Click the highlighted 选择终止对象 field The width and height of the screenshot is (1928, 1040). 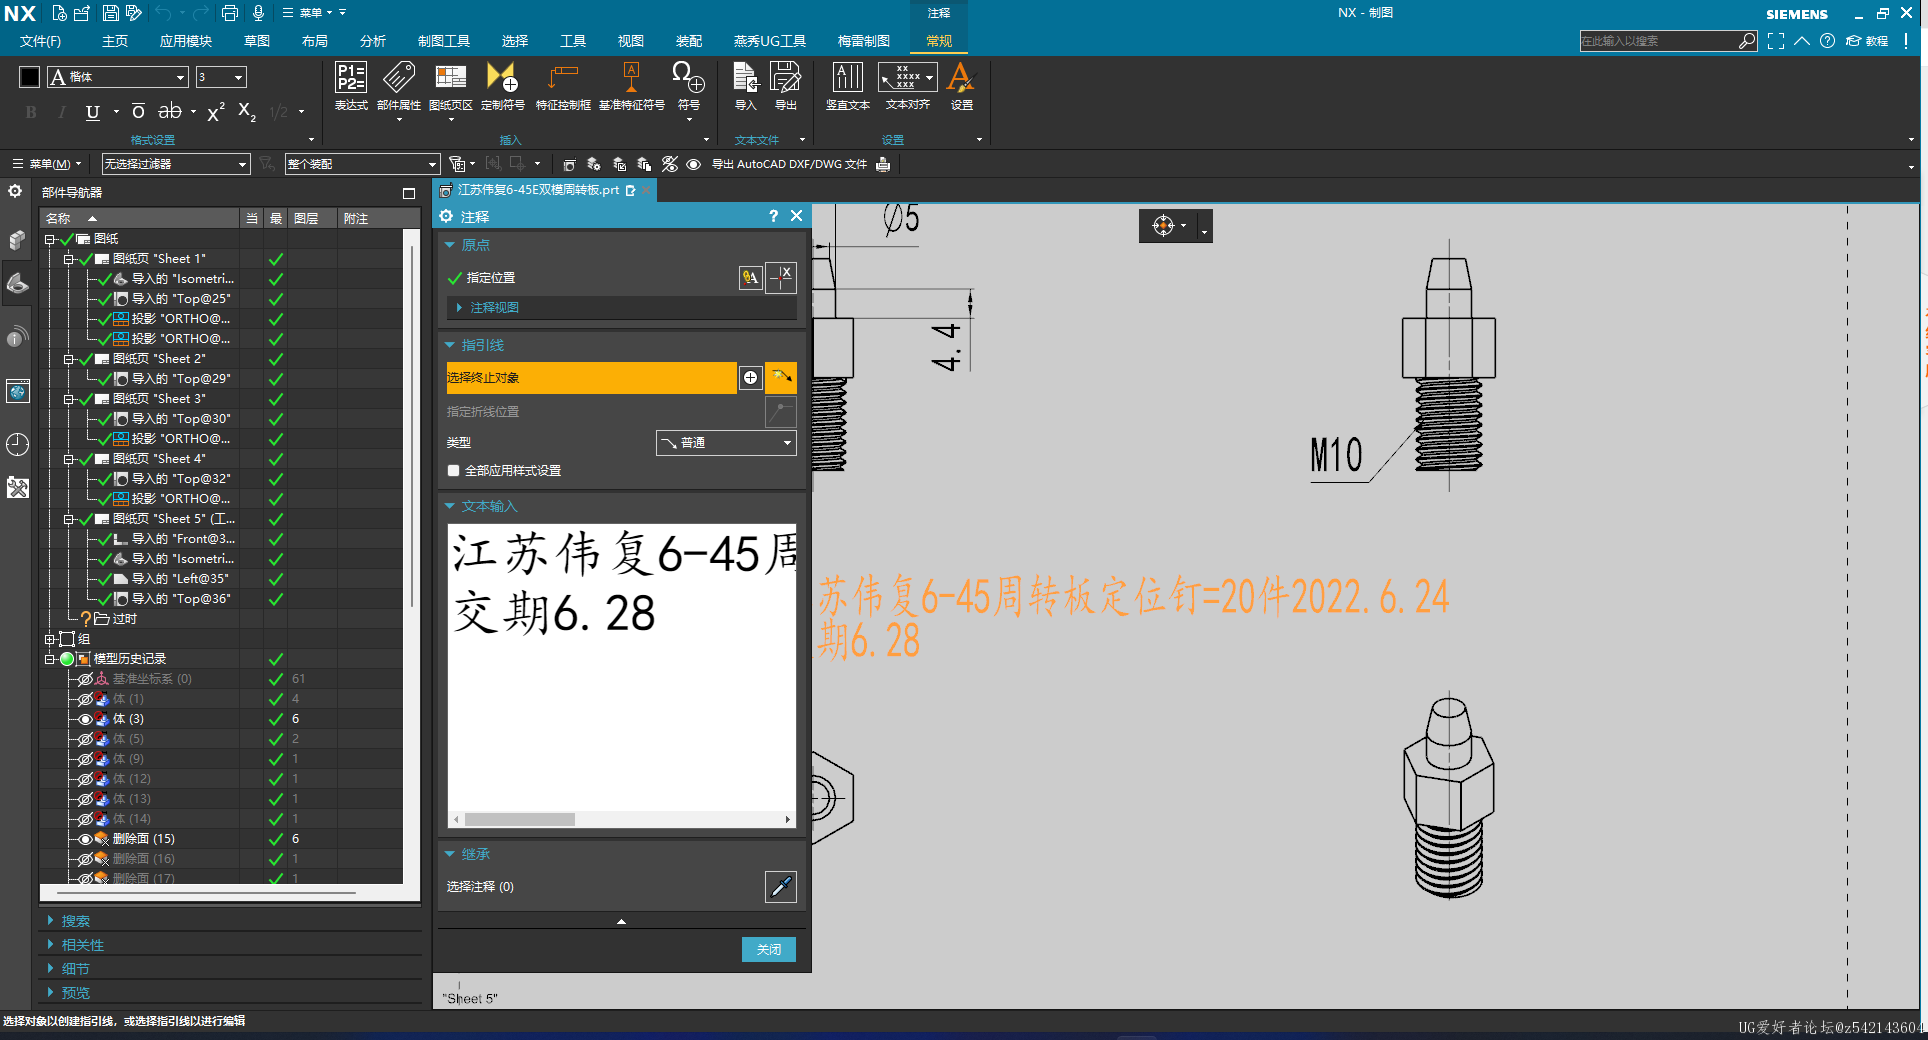point(591,377)
